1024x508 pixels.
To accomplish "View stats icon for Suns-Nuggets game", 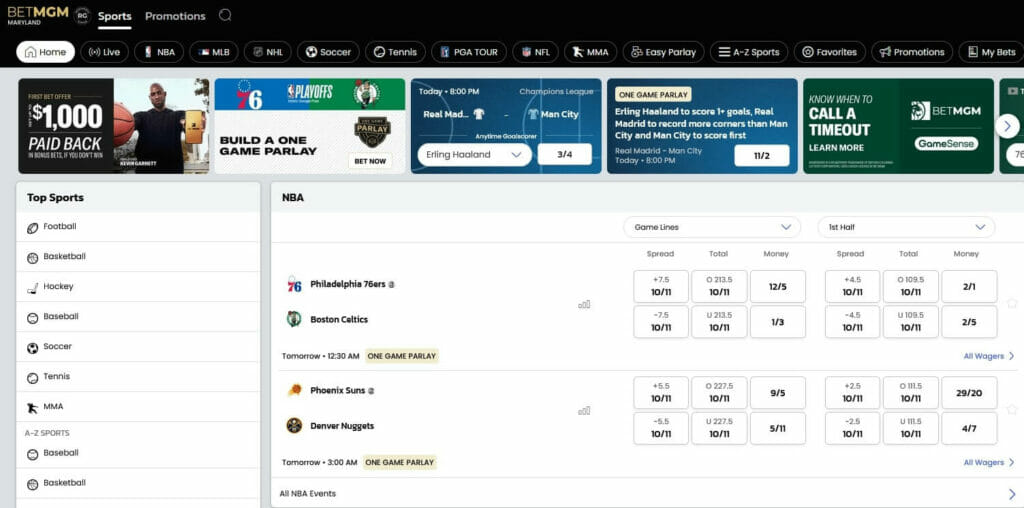I will pyautogui.click(x=584, y=411).
